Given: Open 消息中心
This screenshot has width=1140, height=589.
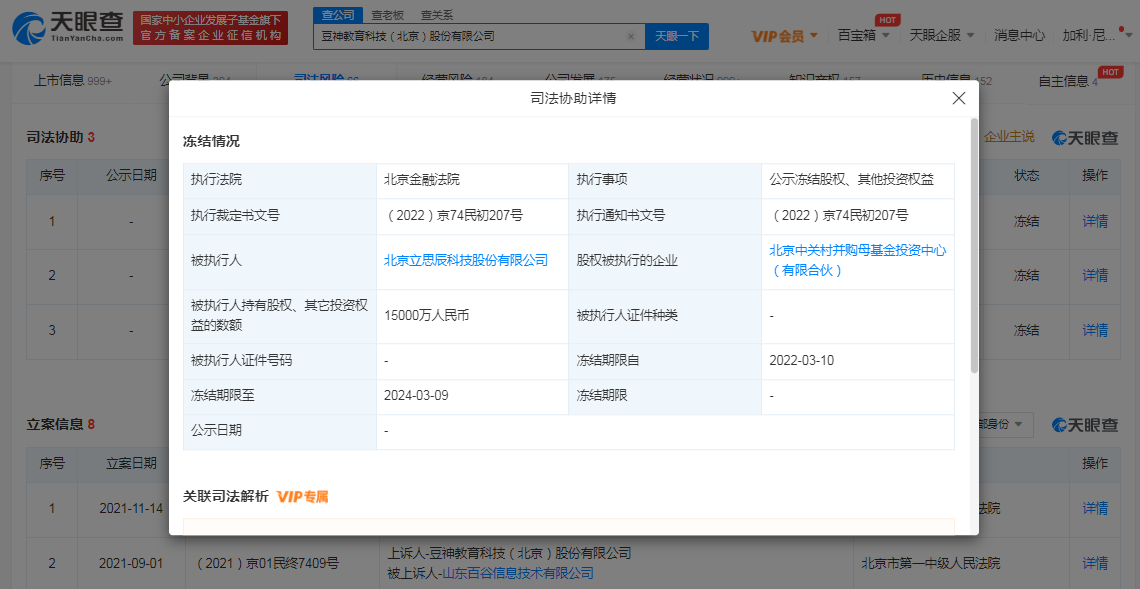Looking at the screenshot, I should point(1019,35).
